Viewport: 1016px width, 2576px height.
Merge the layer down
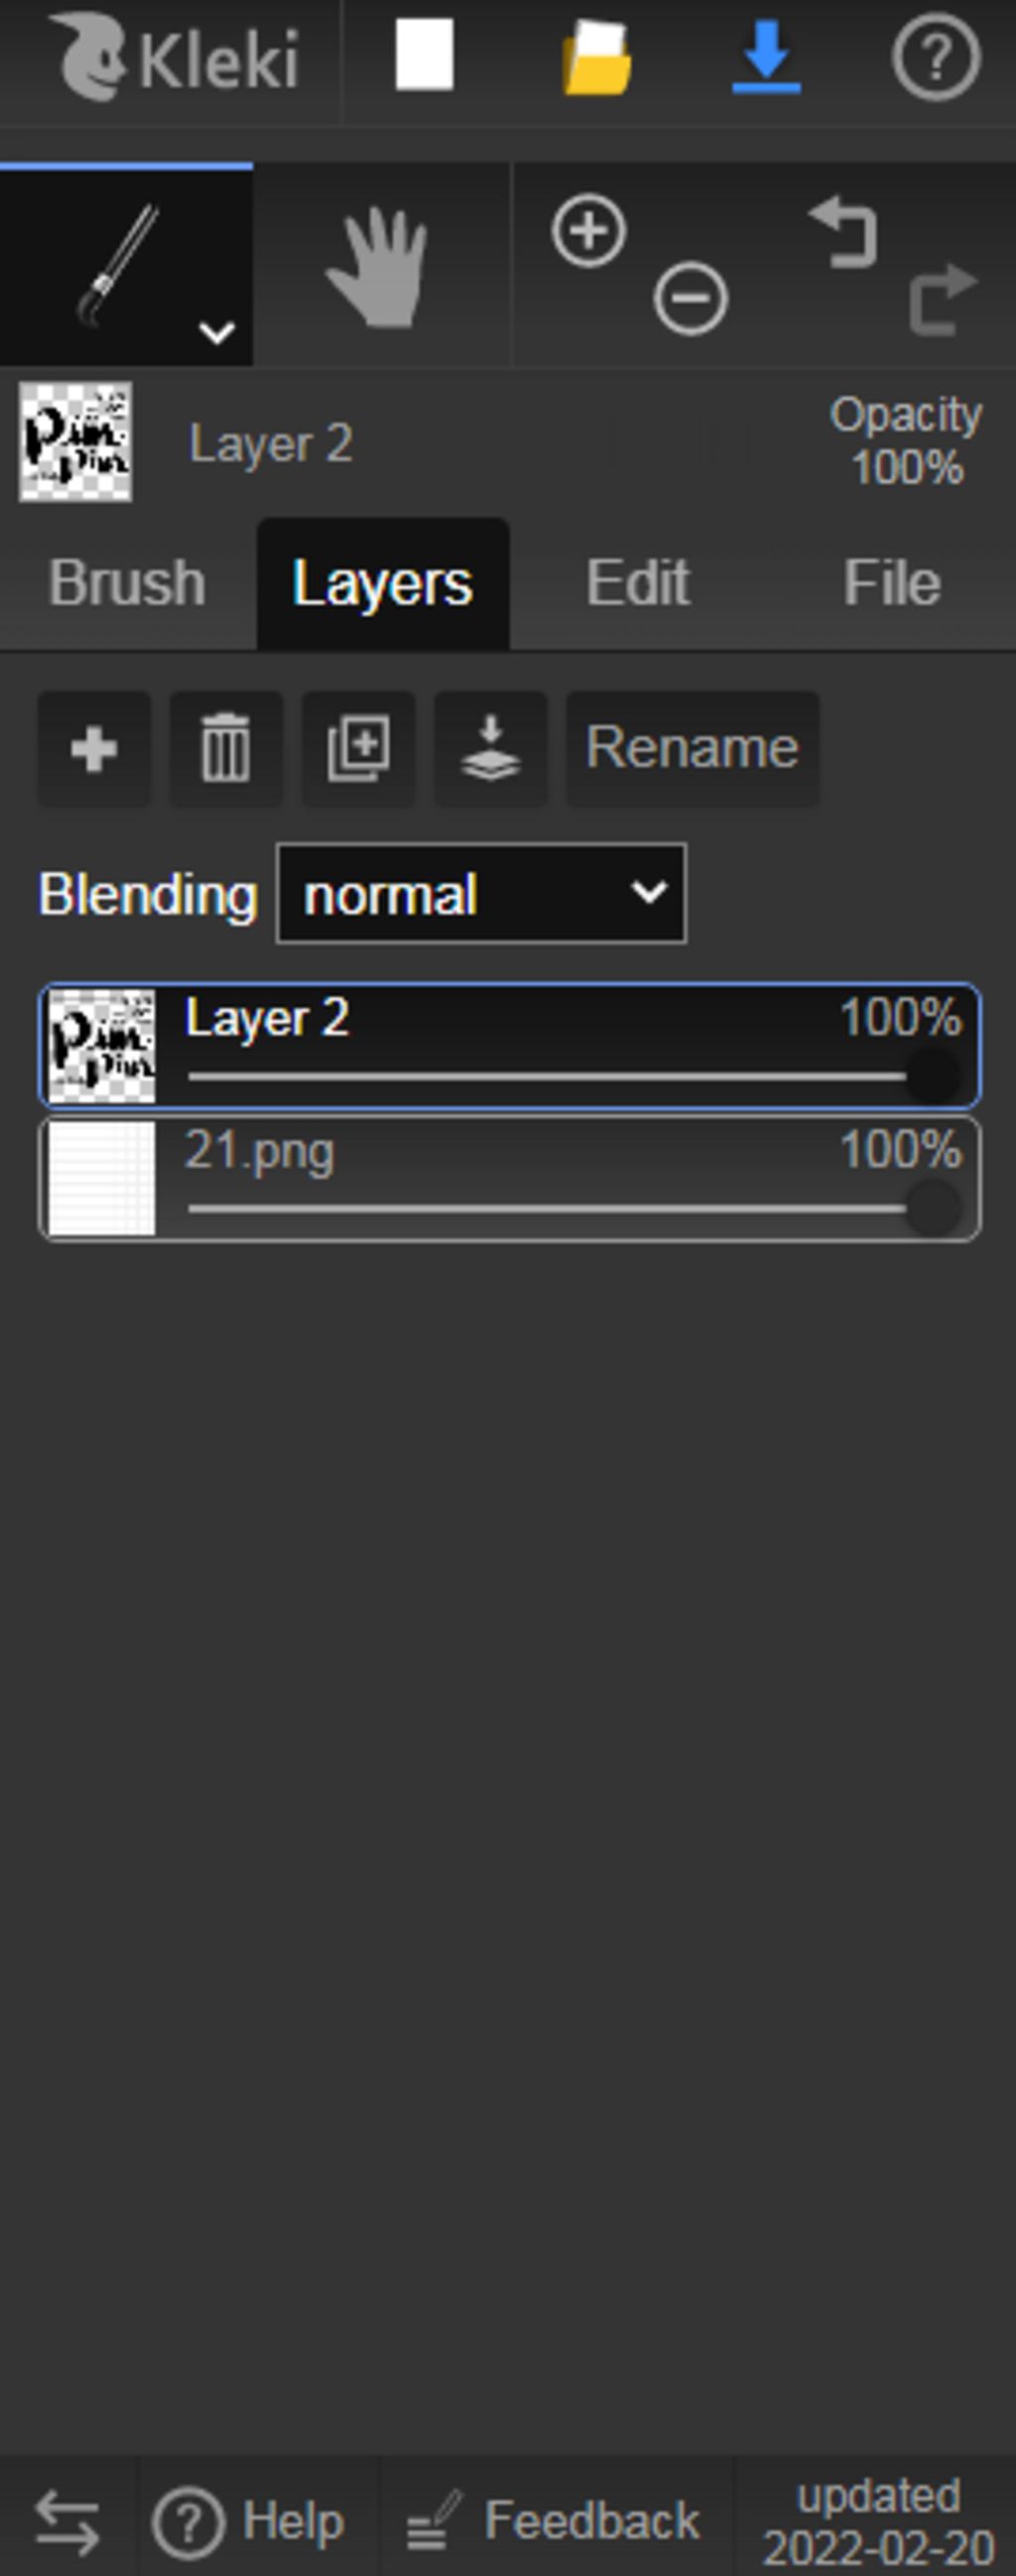coord(490,748)
